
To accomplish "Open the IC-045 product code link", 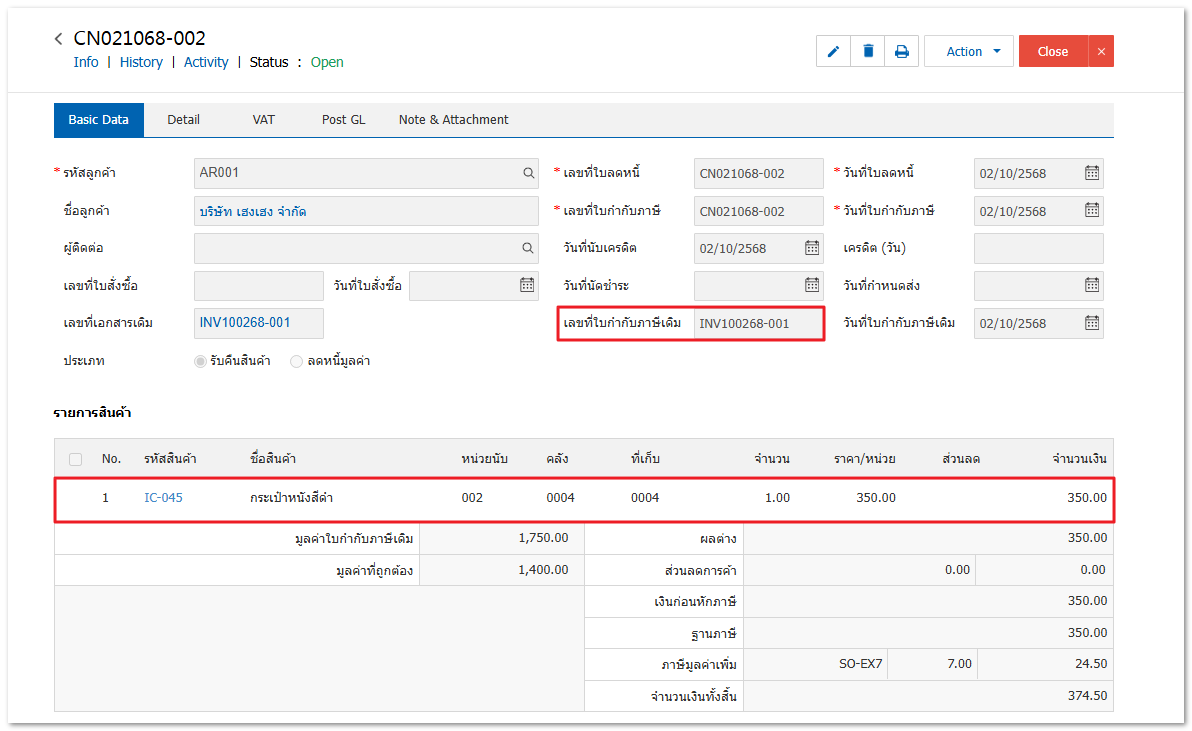I will (x=163, y=497).
